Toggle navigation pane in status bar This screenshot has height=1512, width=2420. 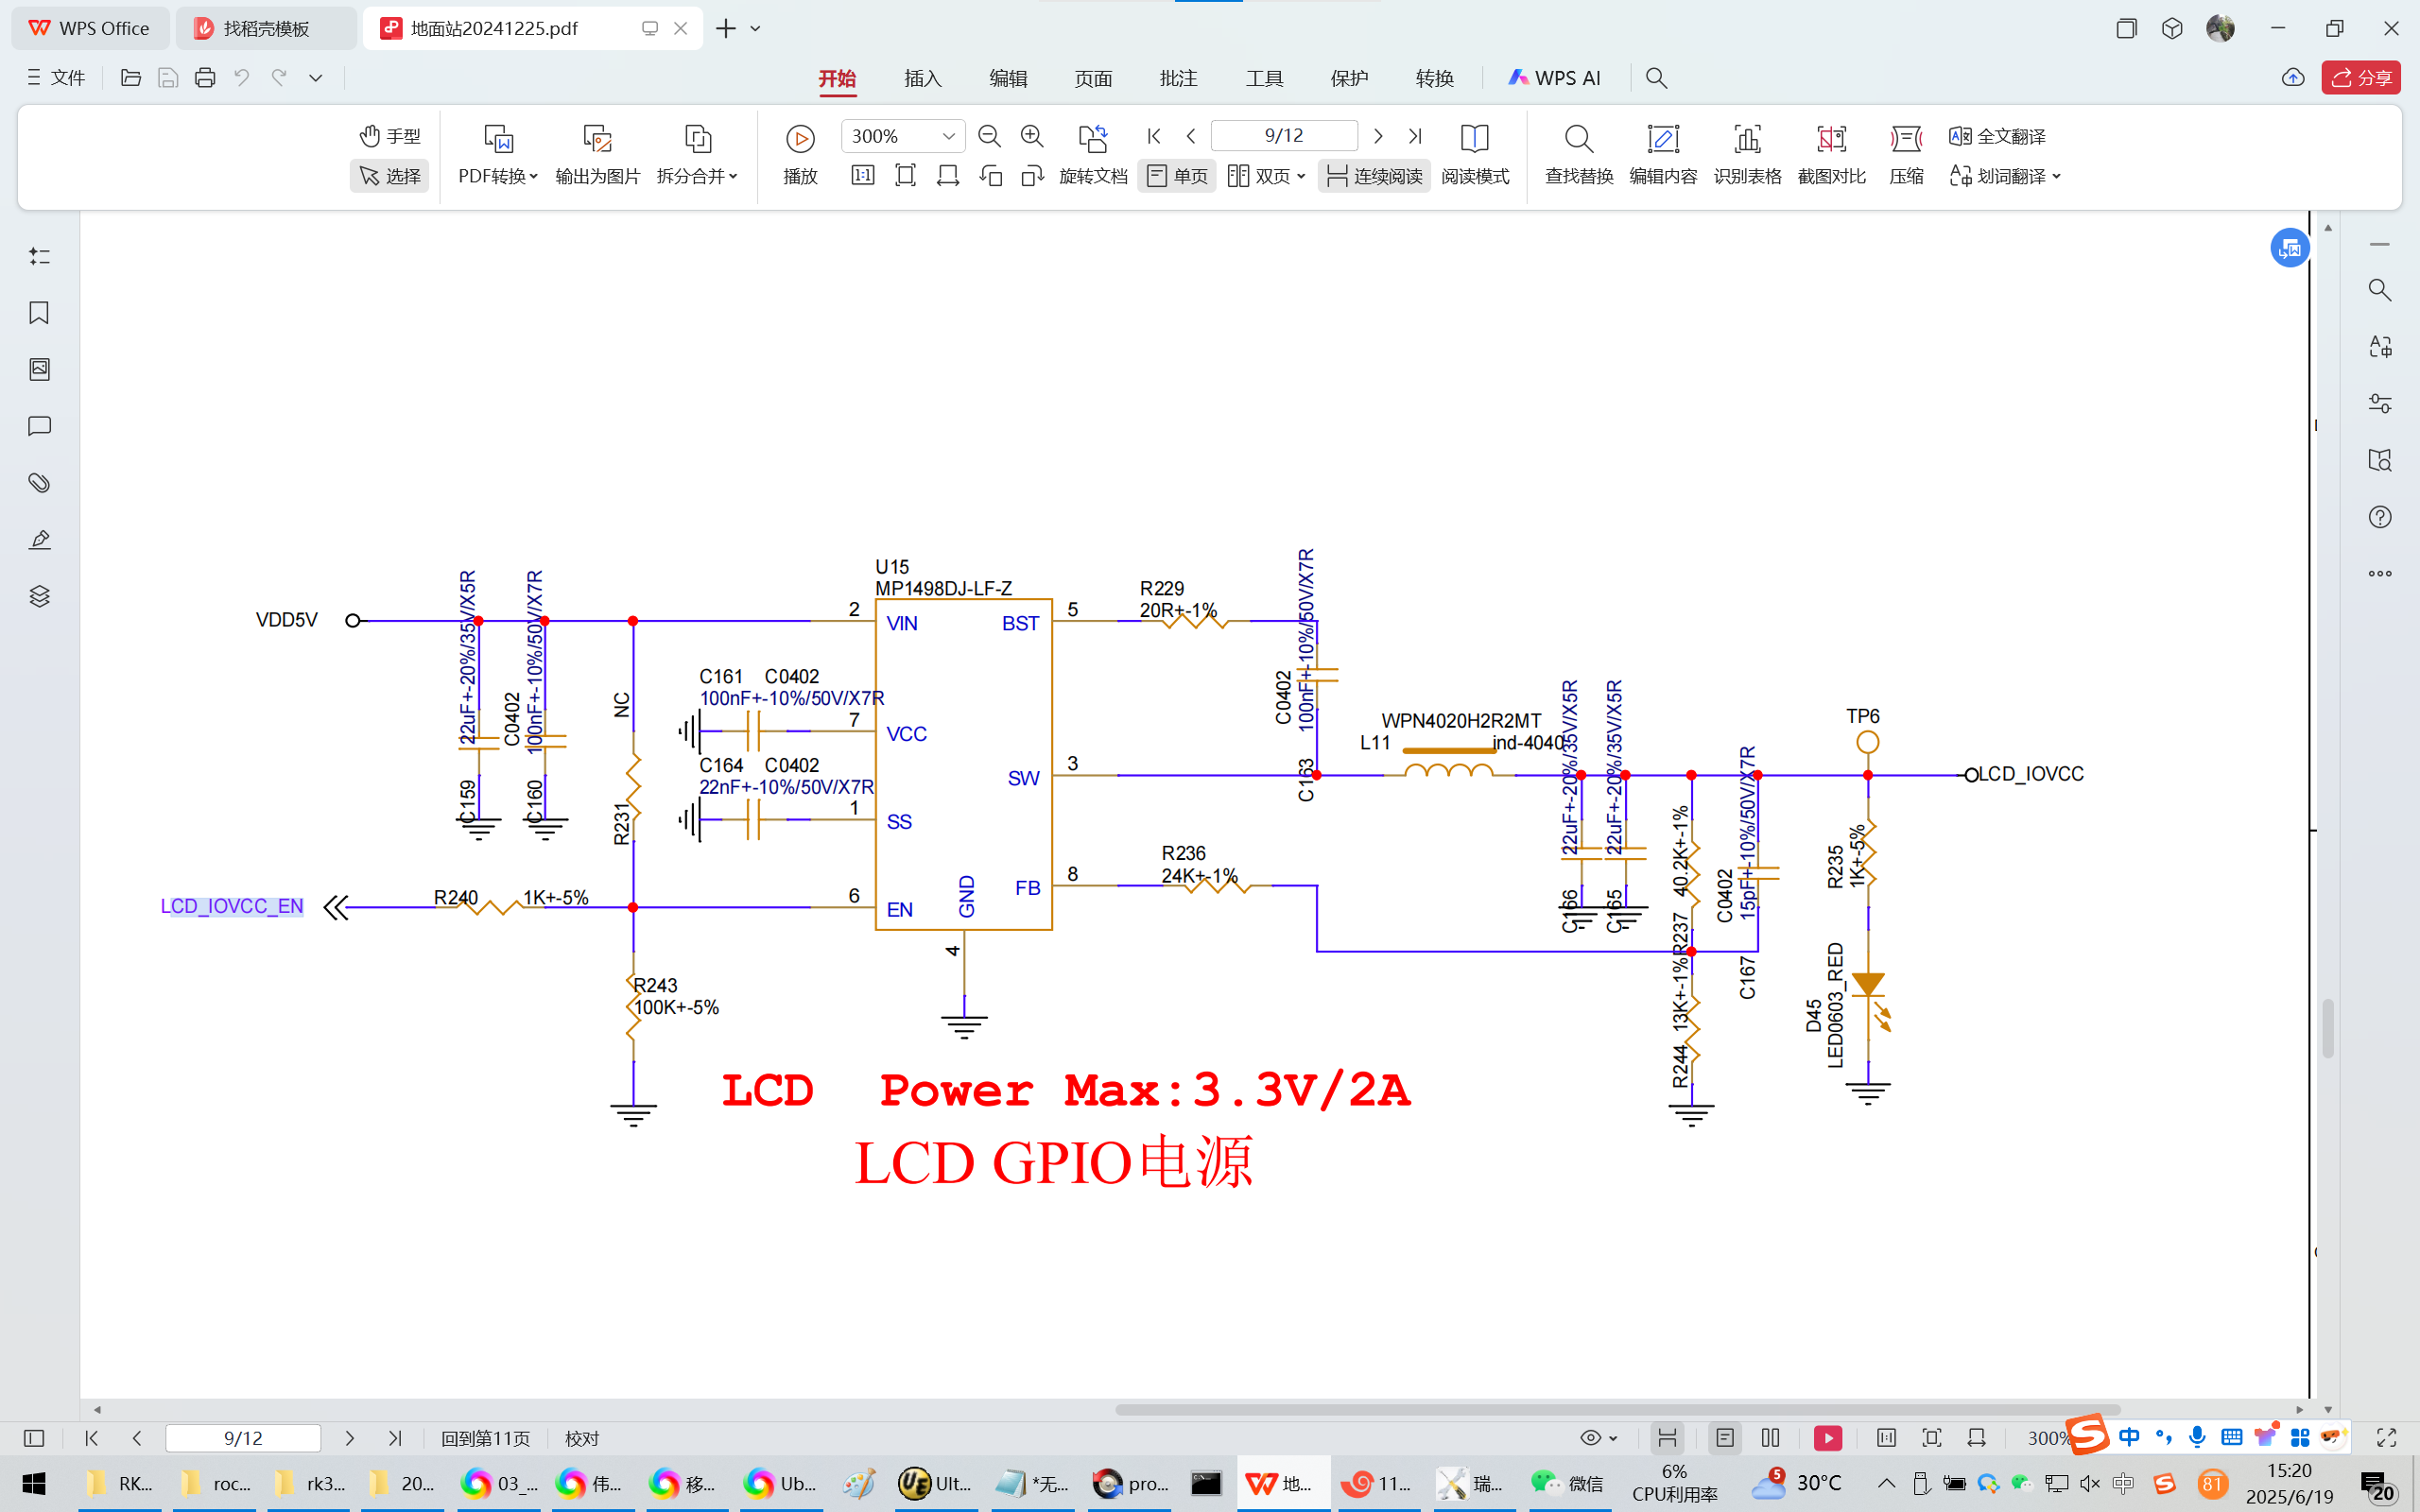tap(34, 1438)
